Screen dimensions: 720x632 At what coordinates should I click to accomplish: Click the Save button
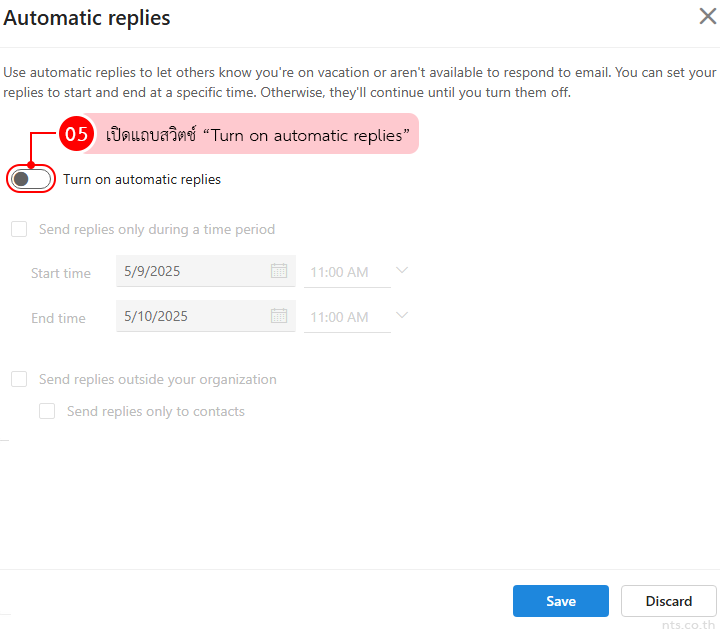pyautogui.click(x=561, y=601)
